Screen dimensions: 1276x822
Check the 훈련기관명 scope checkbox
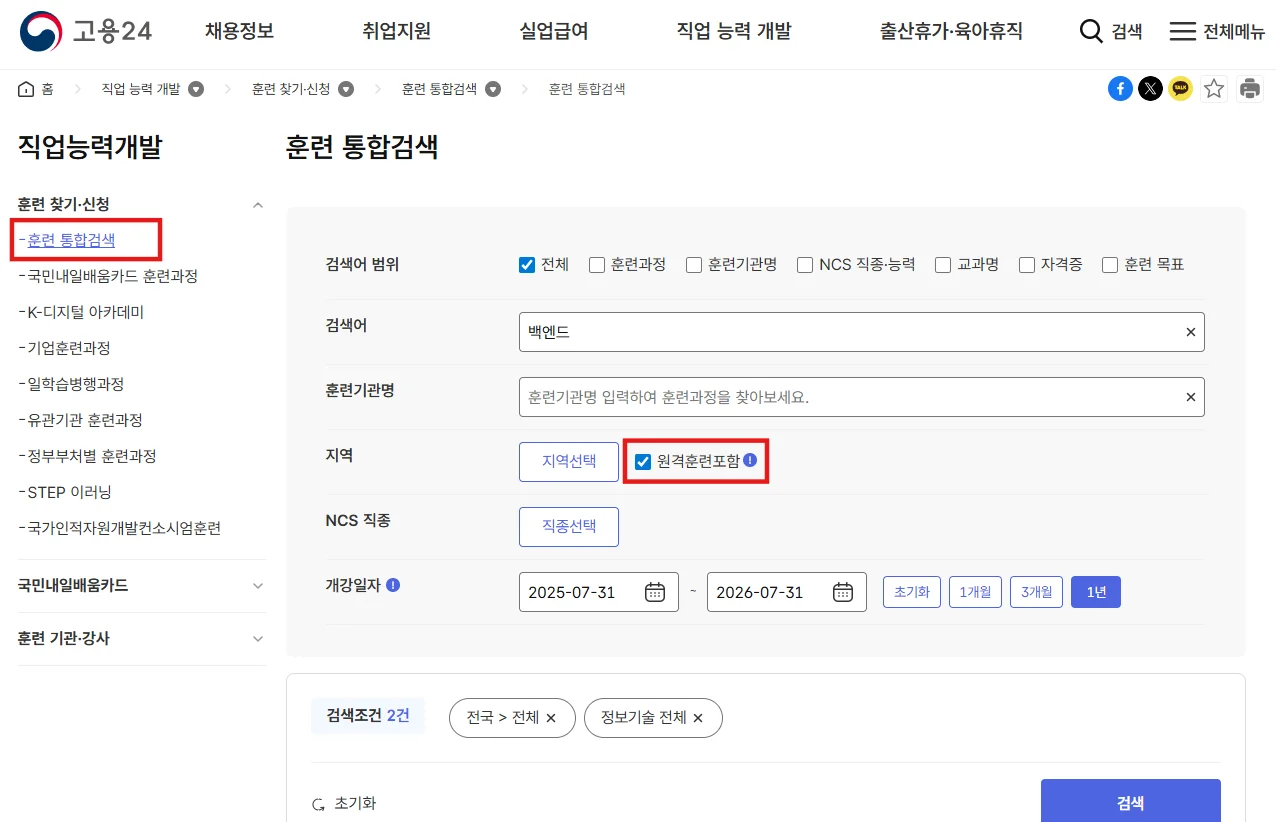[x=694, y=265]
